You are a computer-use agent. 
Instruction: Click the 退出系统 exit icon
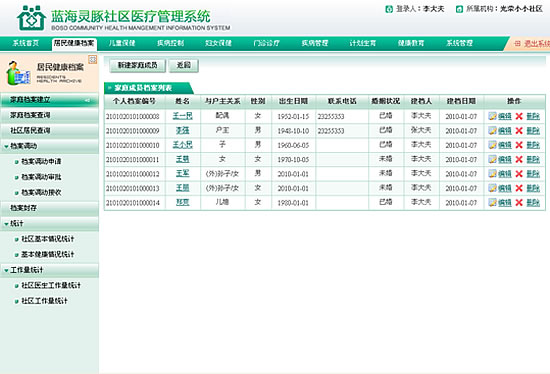pyautogui.click(x=517, y=44)
